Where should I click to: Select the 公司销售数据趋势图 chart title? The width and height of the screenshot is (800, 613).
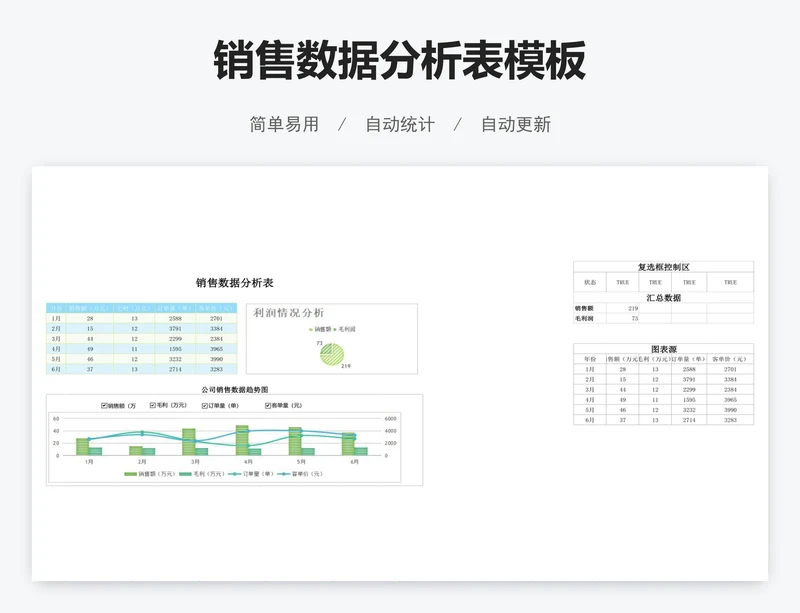235,389
